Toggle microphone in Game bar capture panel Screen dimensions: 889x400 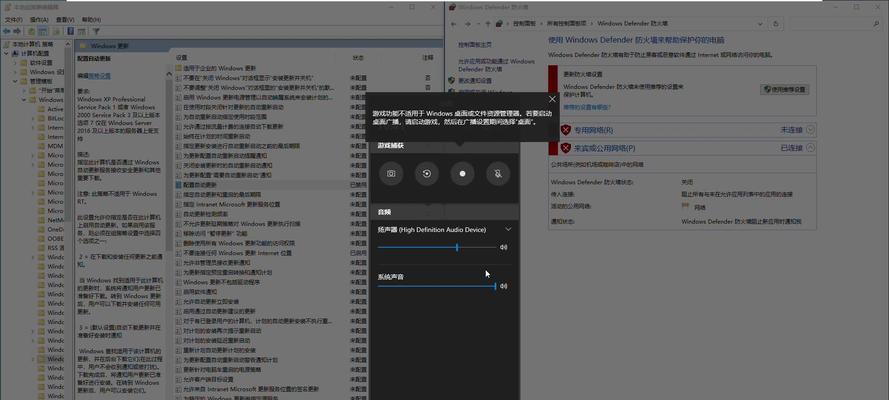(x=498, y=174)
